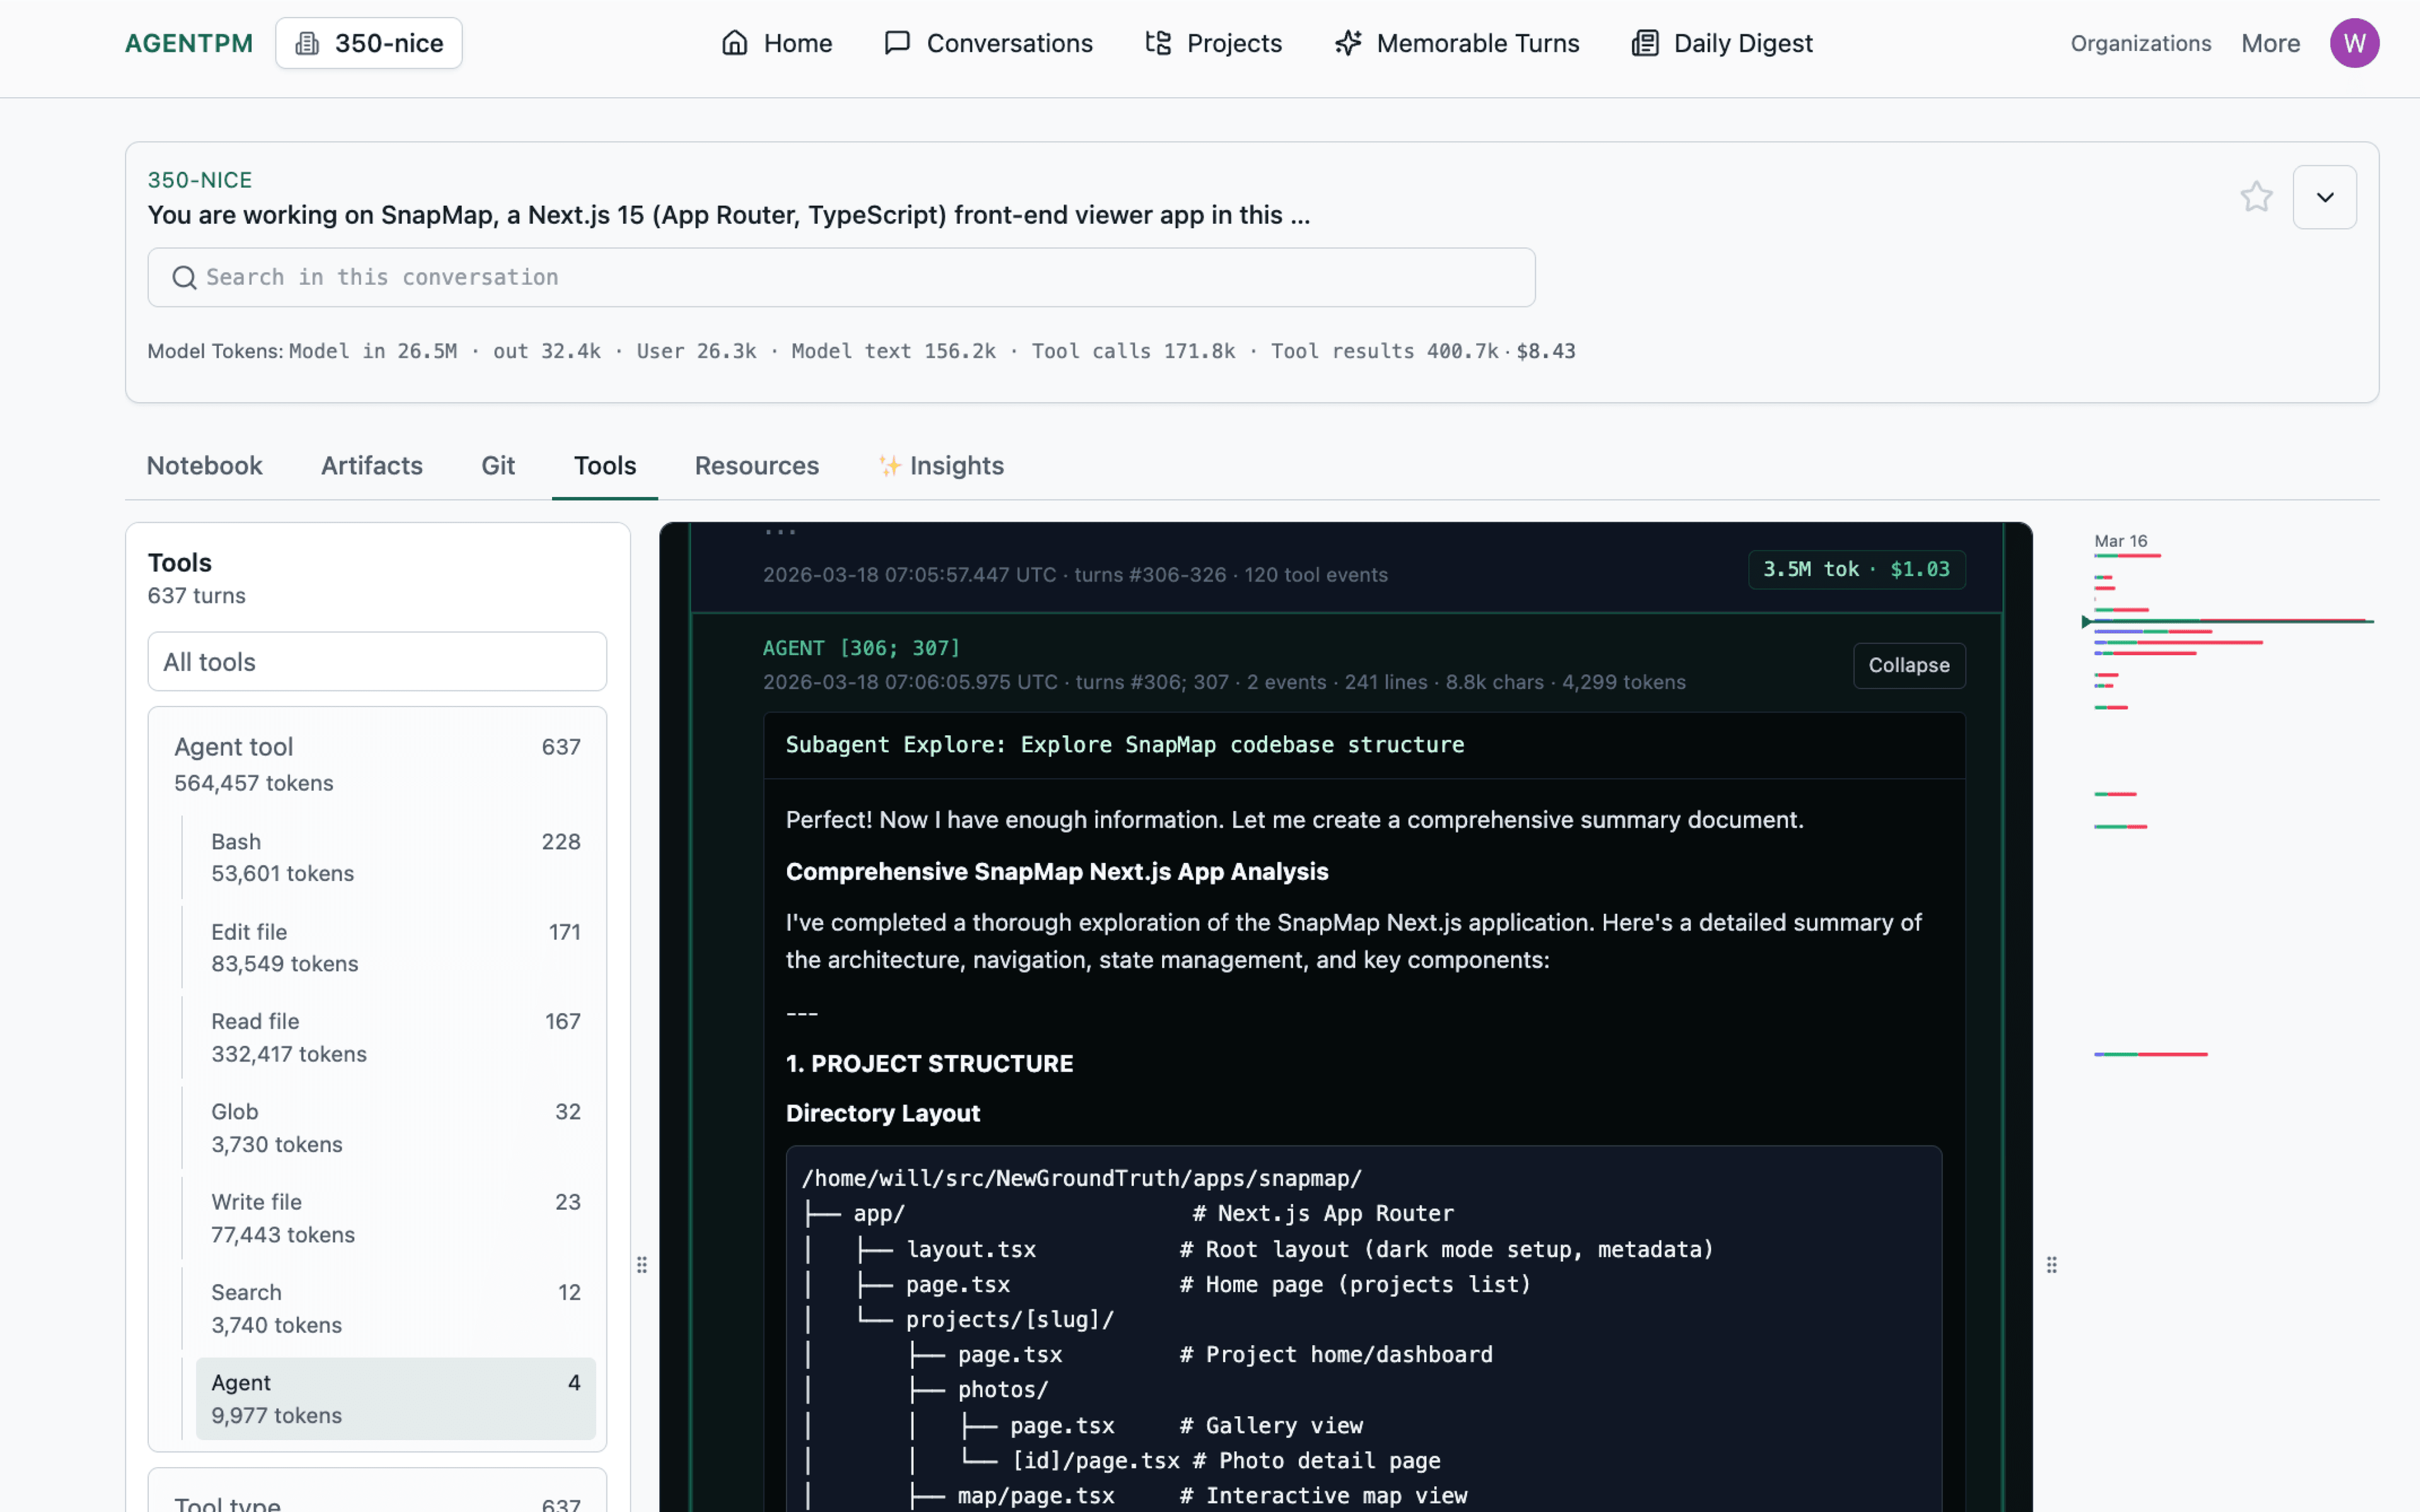Open Daily Digest page
This screenshot has width=2420, height=1512.
coord(1721,43)
